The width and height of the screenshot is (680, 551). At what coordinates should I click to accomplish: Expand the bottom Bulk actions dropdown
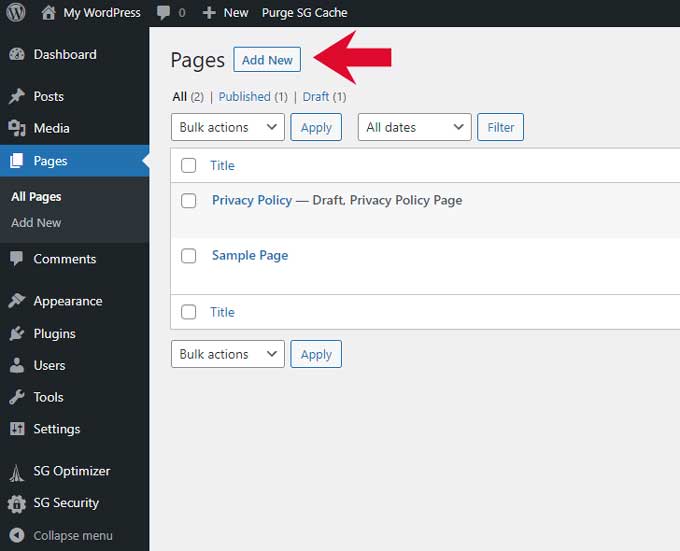click(x=227, y=354)
